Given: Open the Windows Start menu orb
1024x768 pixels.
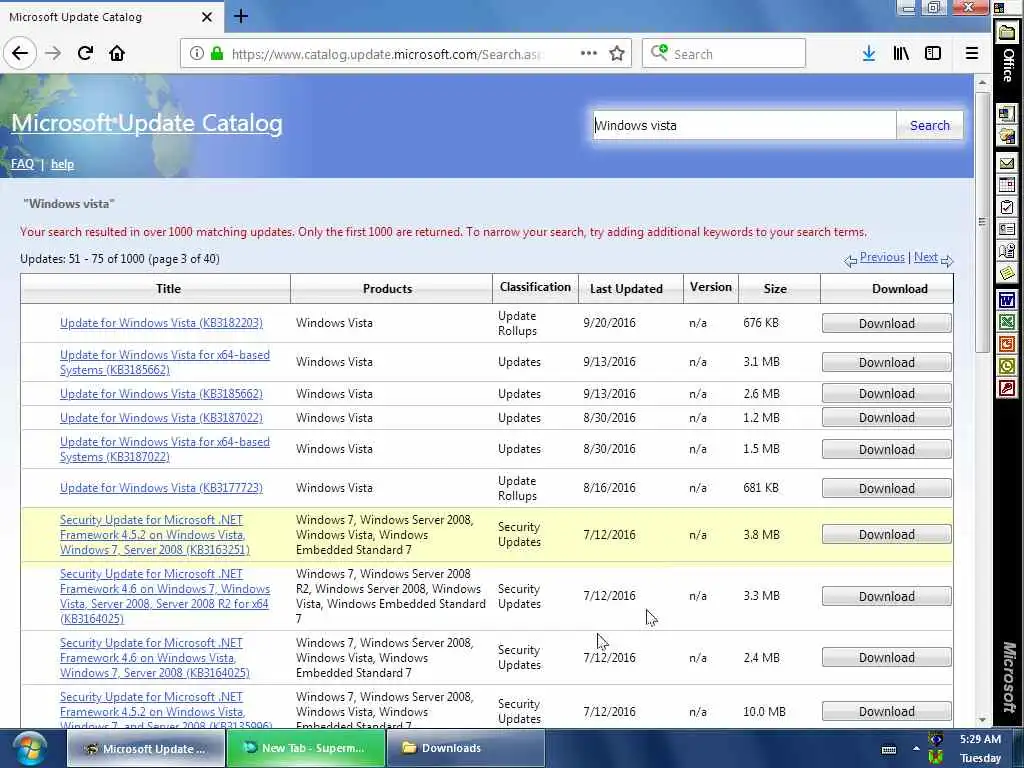Looking at the screenshot, I should 29,748.
